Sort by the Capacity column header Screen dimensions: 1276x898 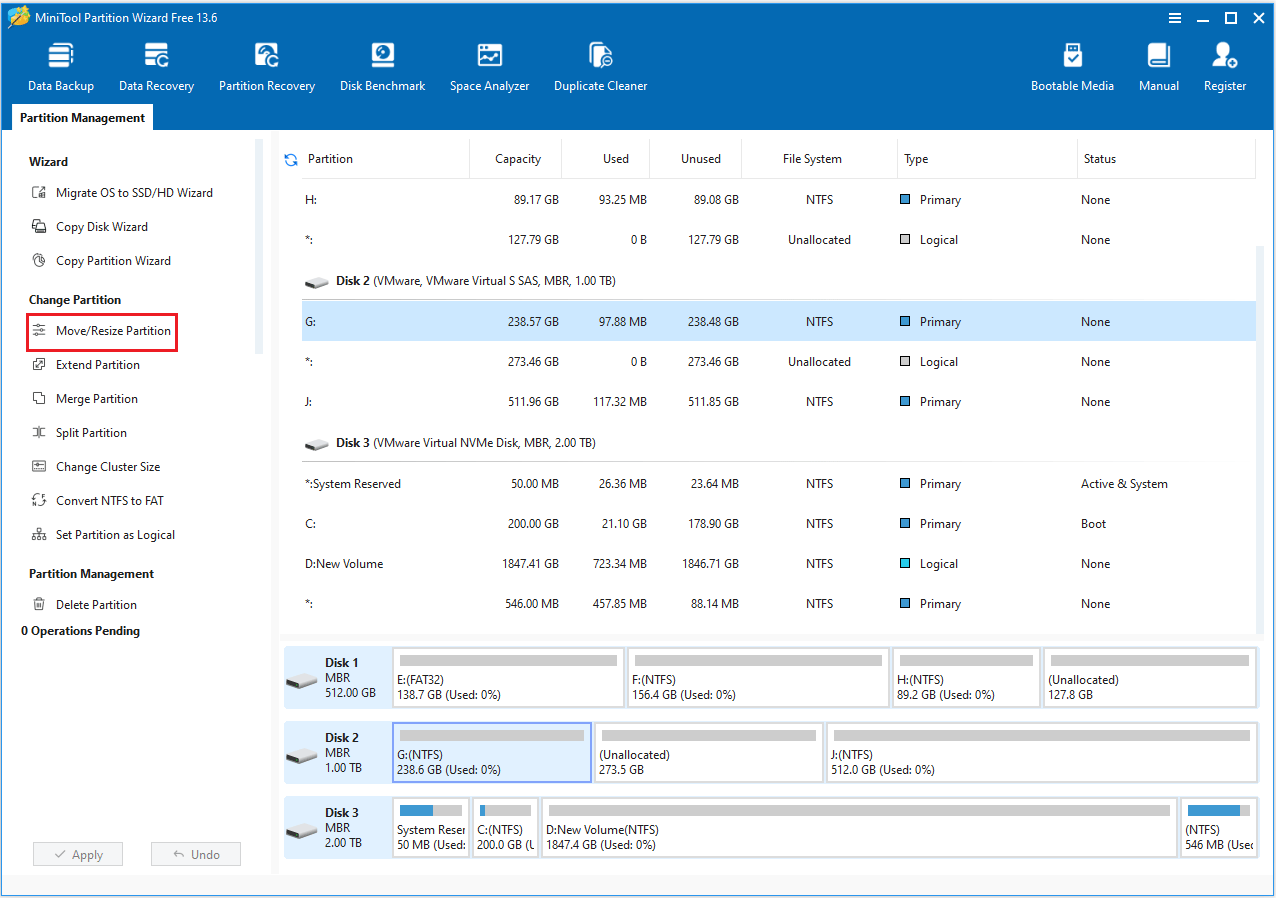(x=516, y=159)
